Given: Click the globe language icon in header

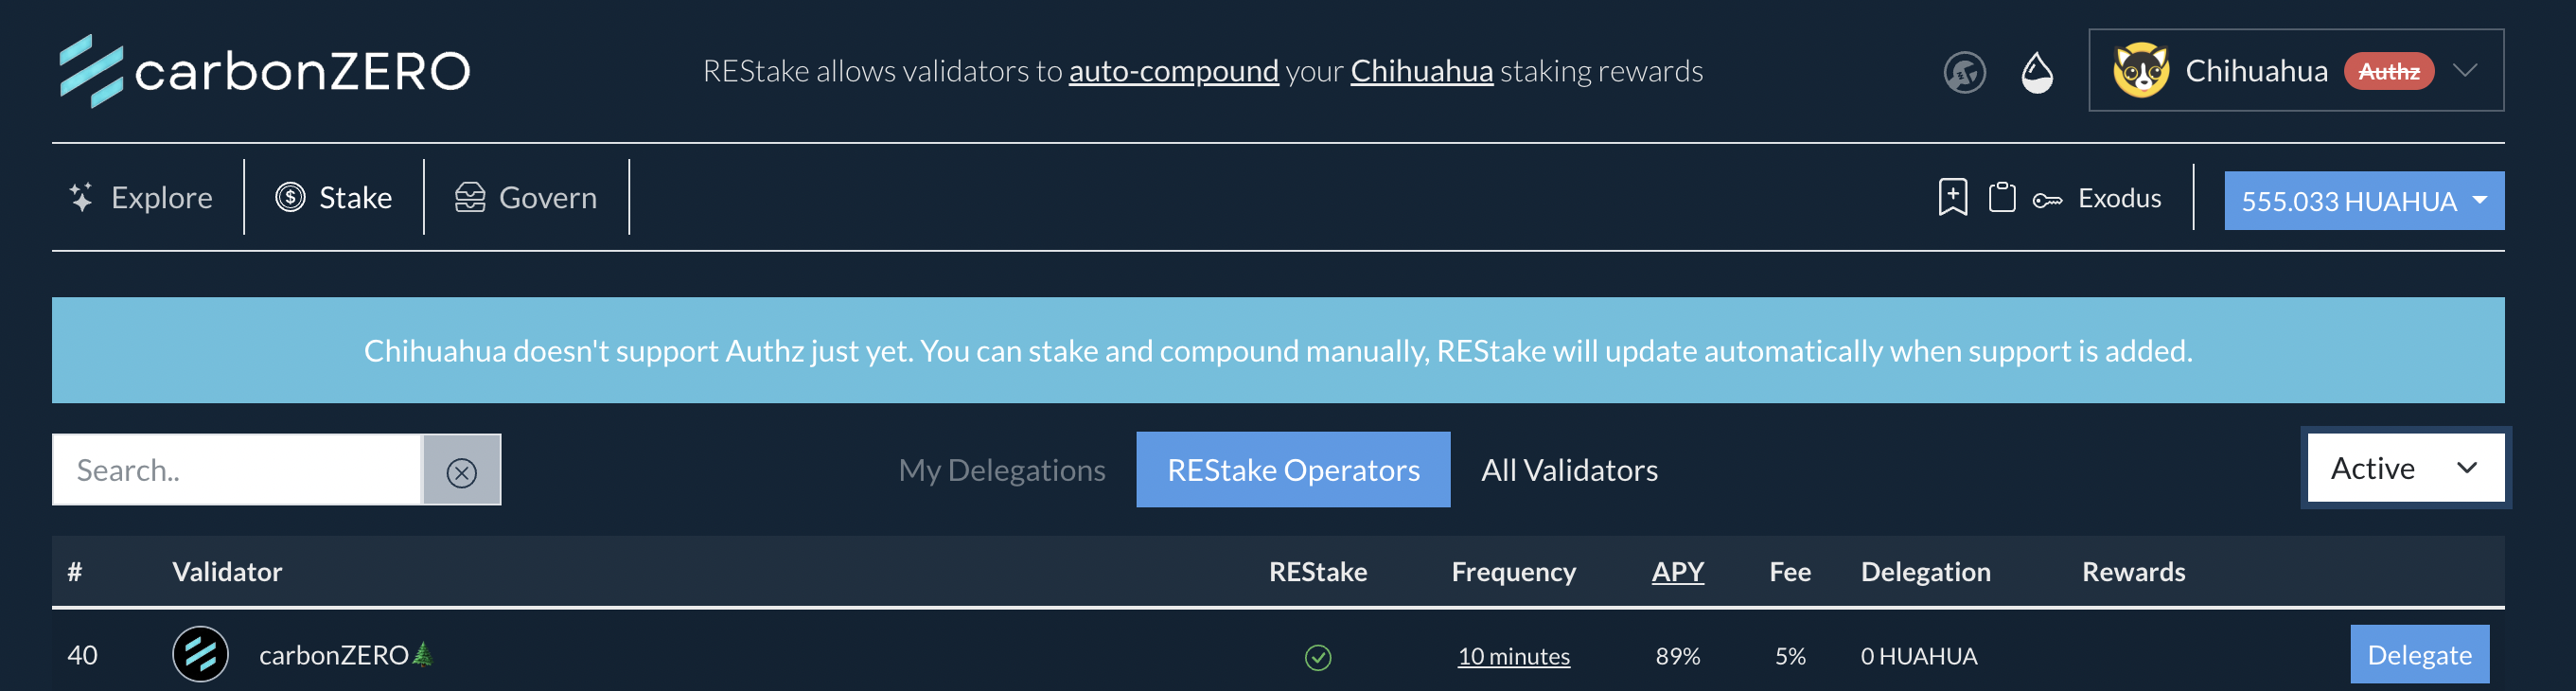Looking at the screenshot, I should [1963, 72].
